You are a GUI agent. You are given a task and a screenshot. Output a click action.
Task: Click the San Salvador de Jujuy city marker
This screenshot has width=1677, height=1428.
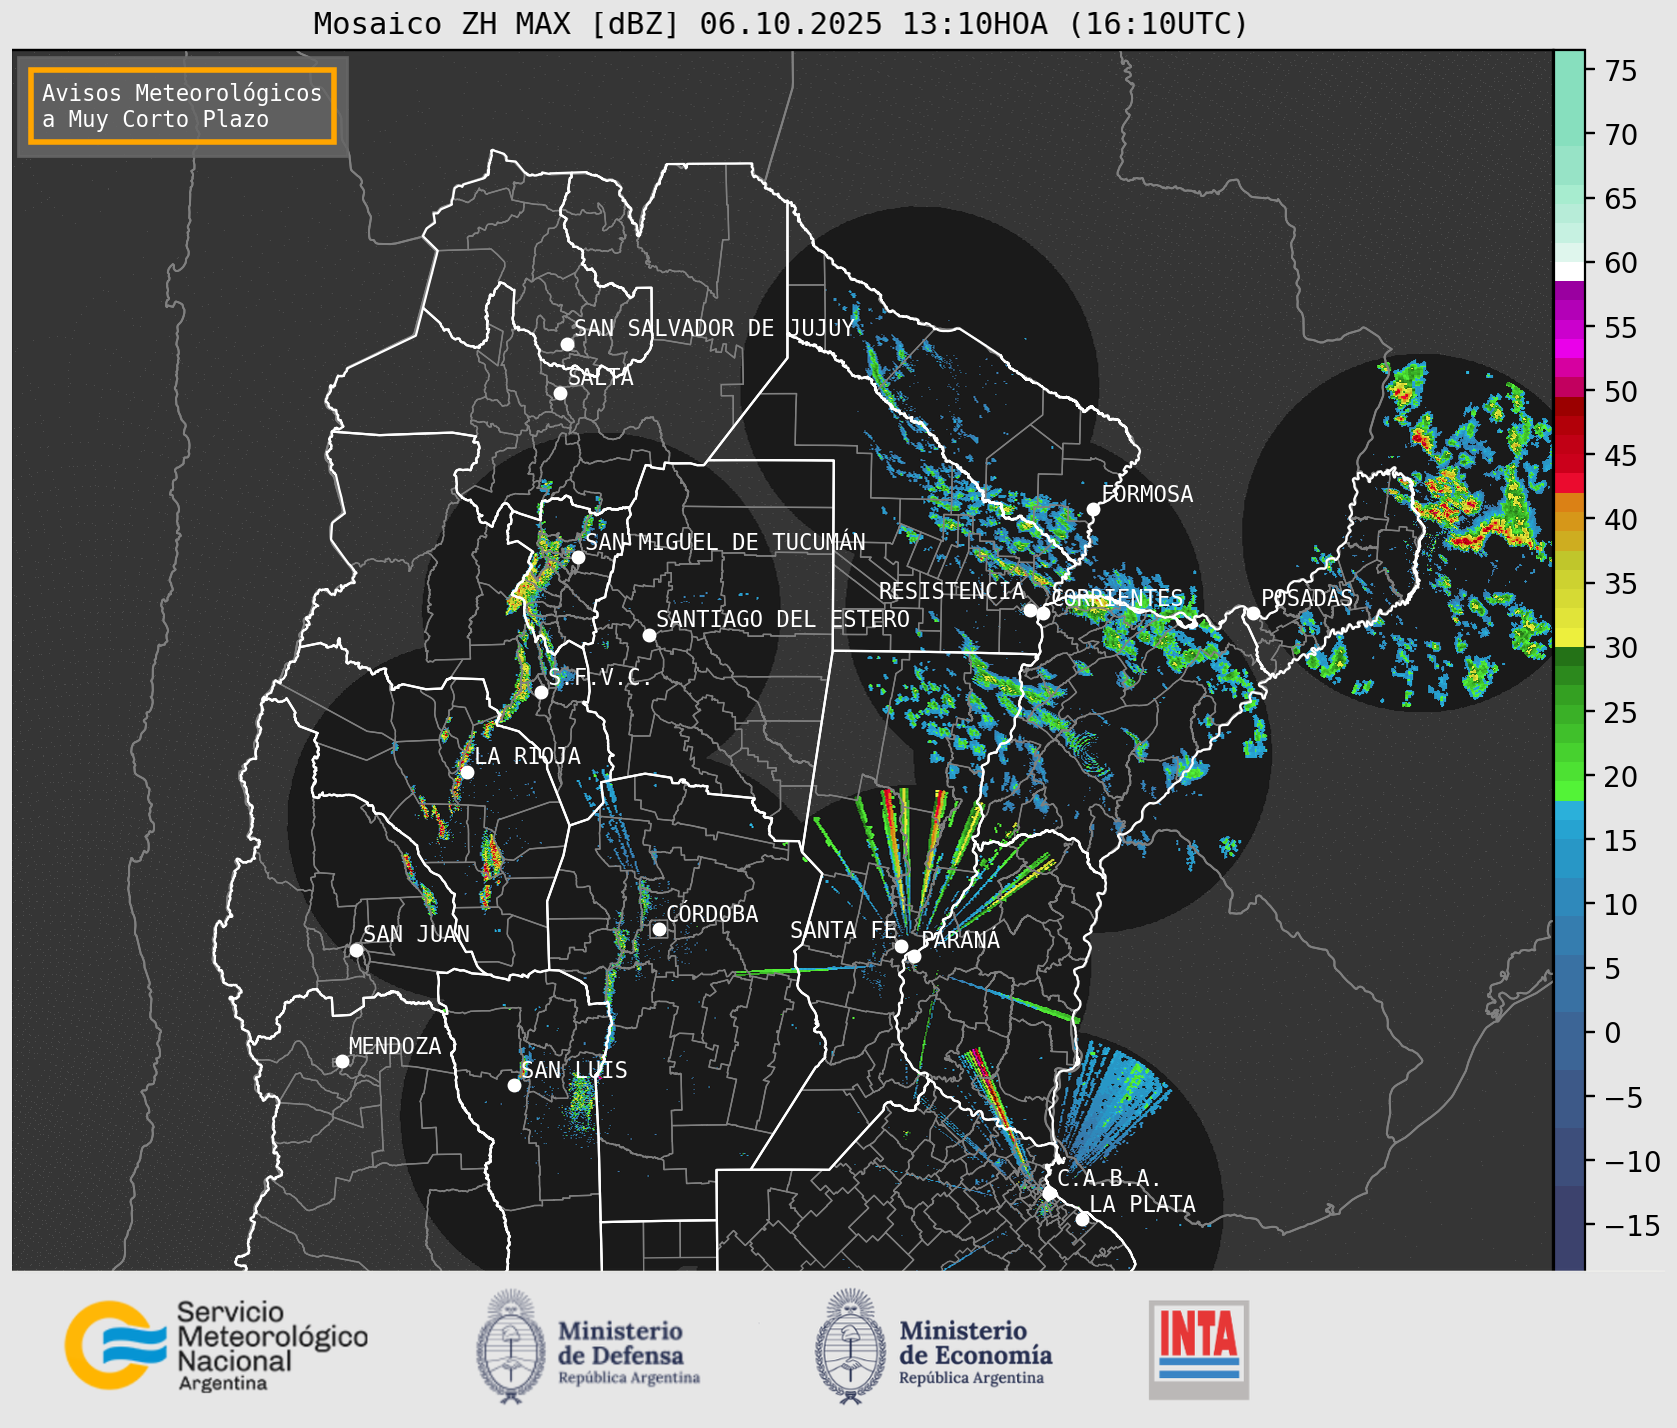[567, 344]
